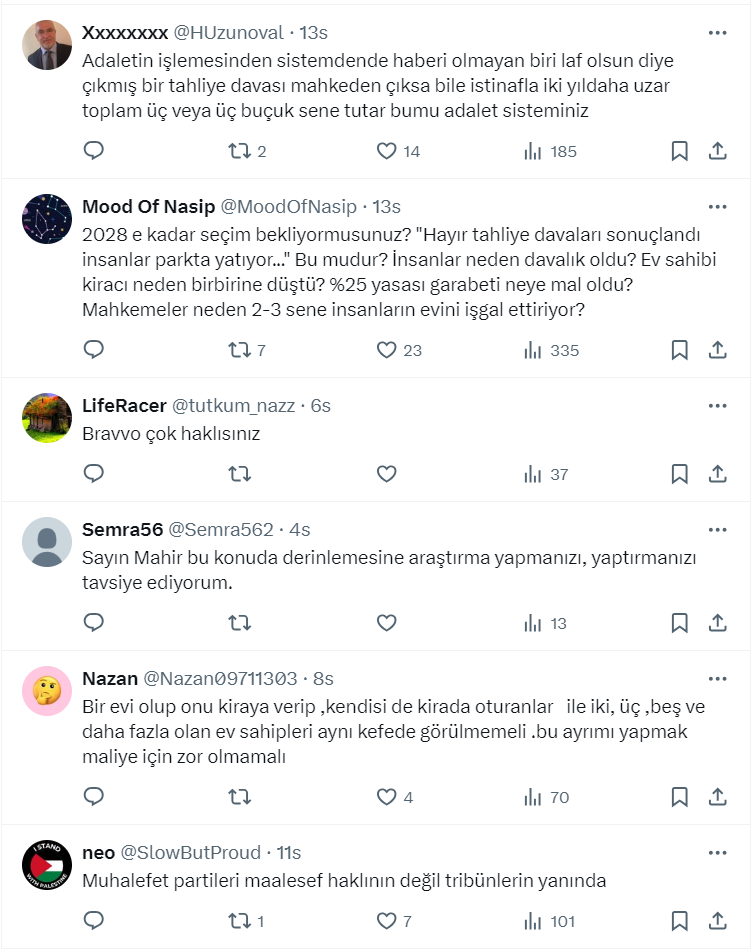751x949 pixels.
Task: Open the 13s timestamp on Xxxxxxxx's tweet
Action: click(x=315, y=33)
